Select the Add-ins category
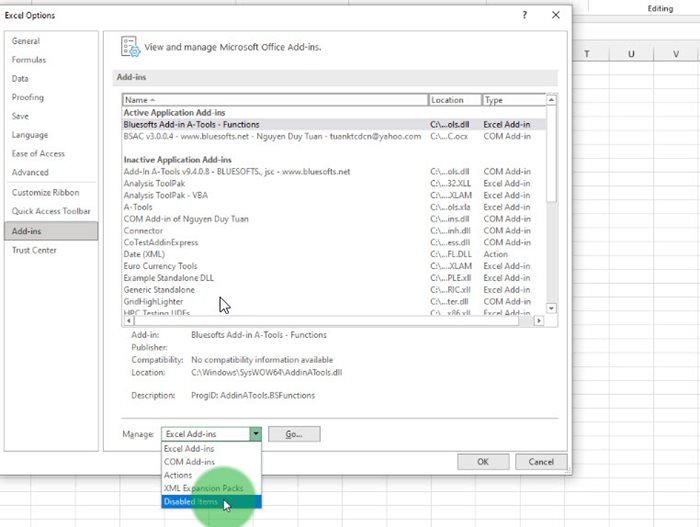Screen dimensions: 700x527 click(x=51, y=231)
